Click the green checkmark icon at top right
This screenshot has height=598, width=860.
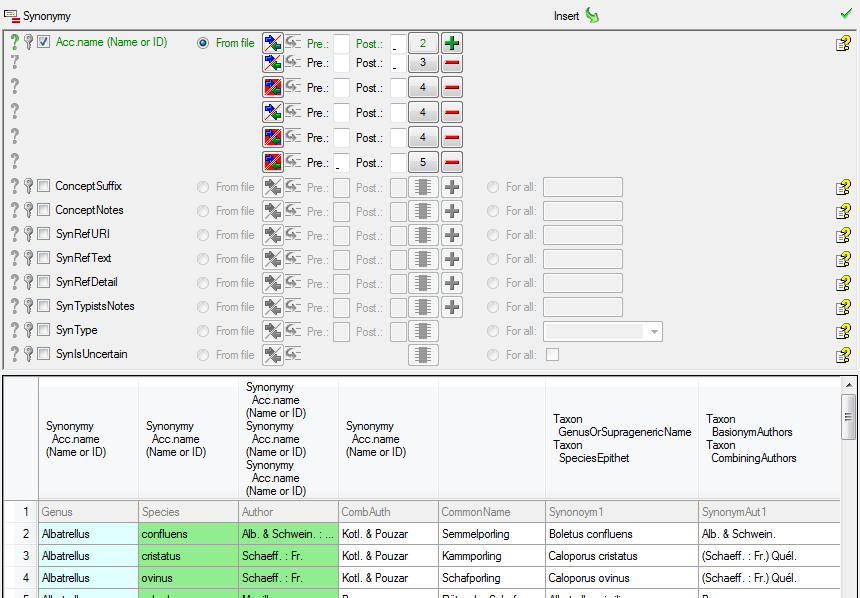(846, 15)
